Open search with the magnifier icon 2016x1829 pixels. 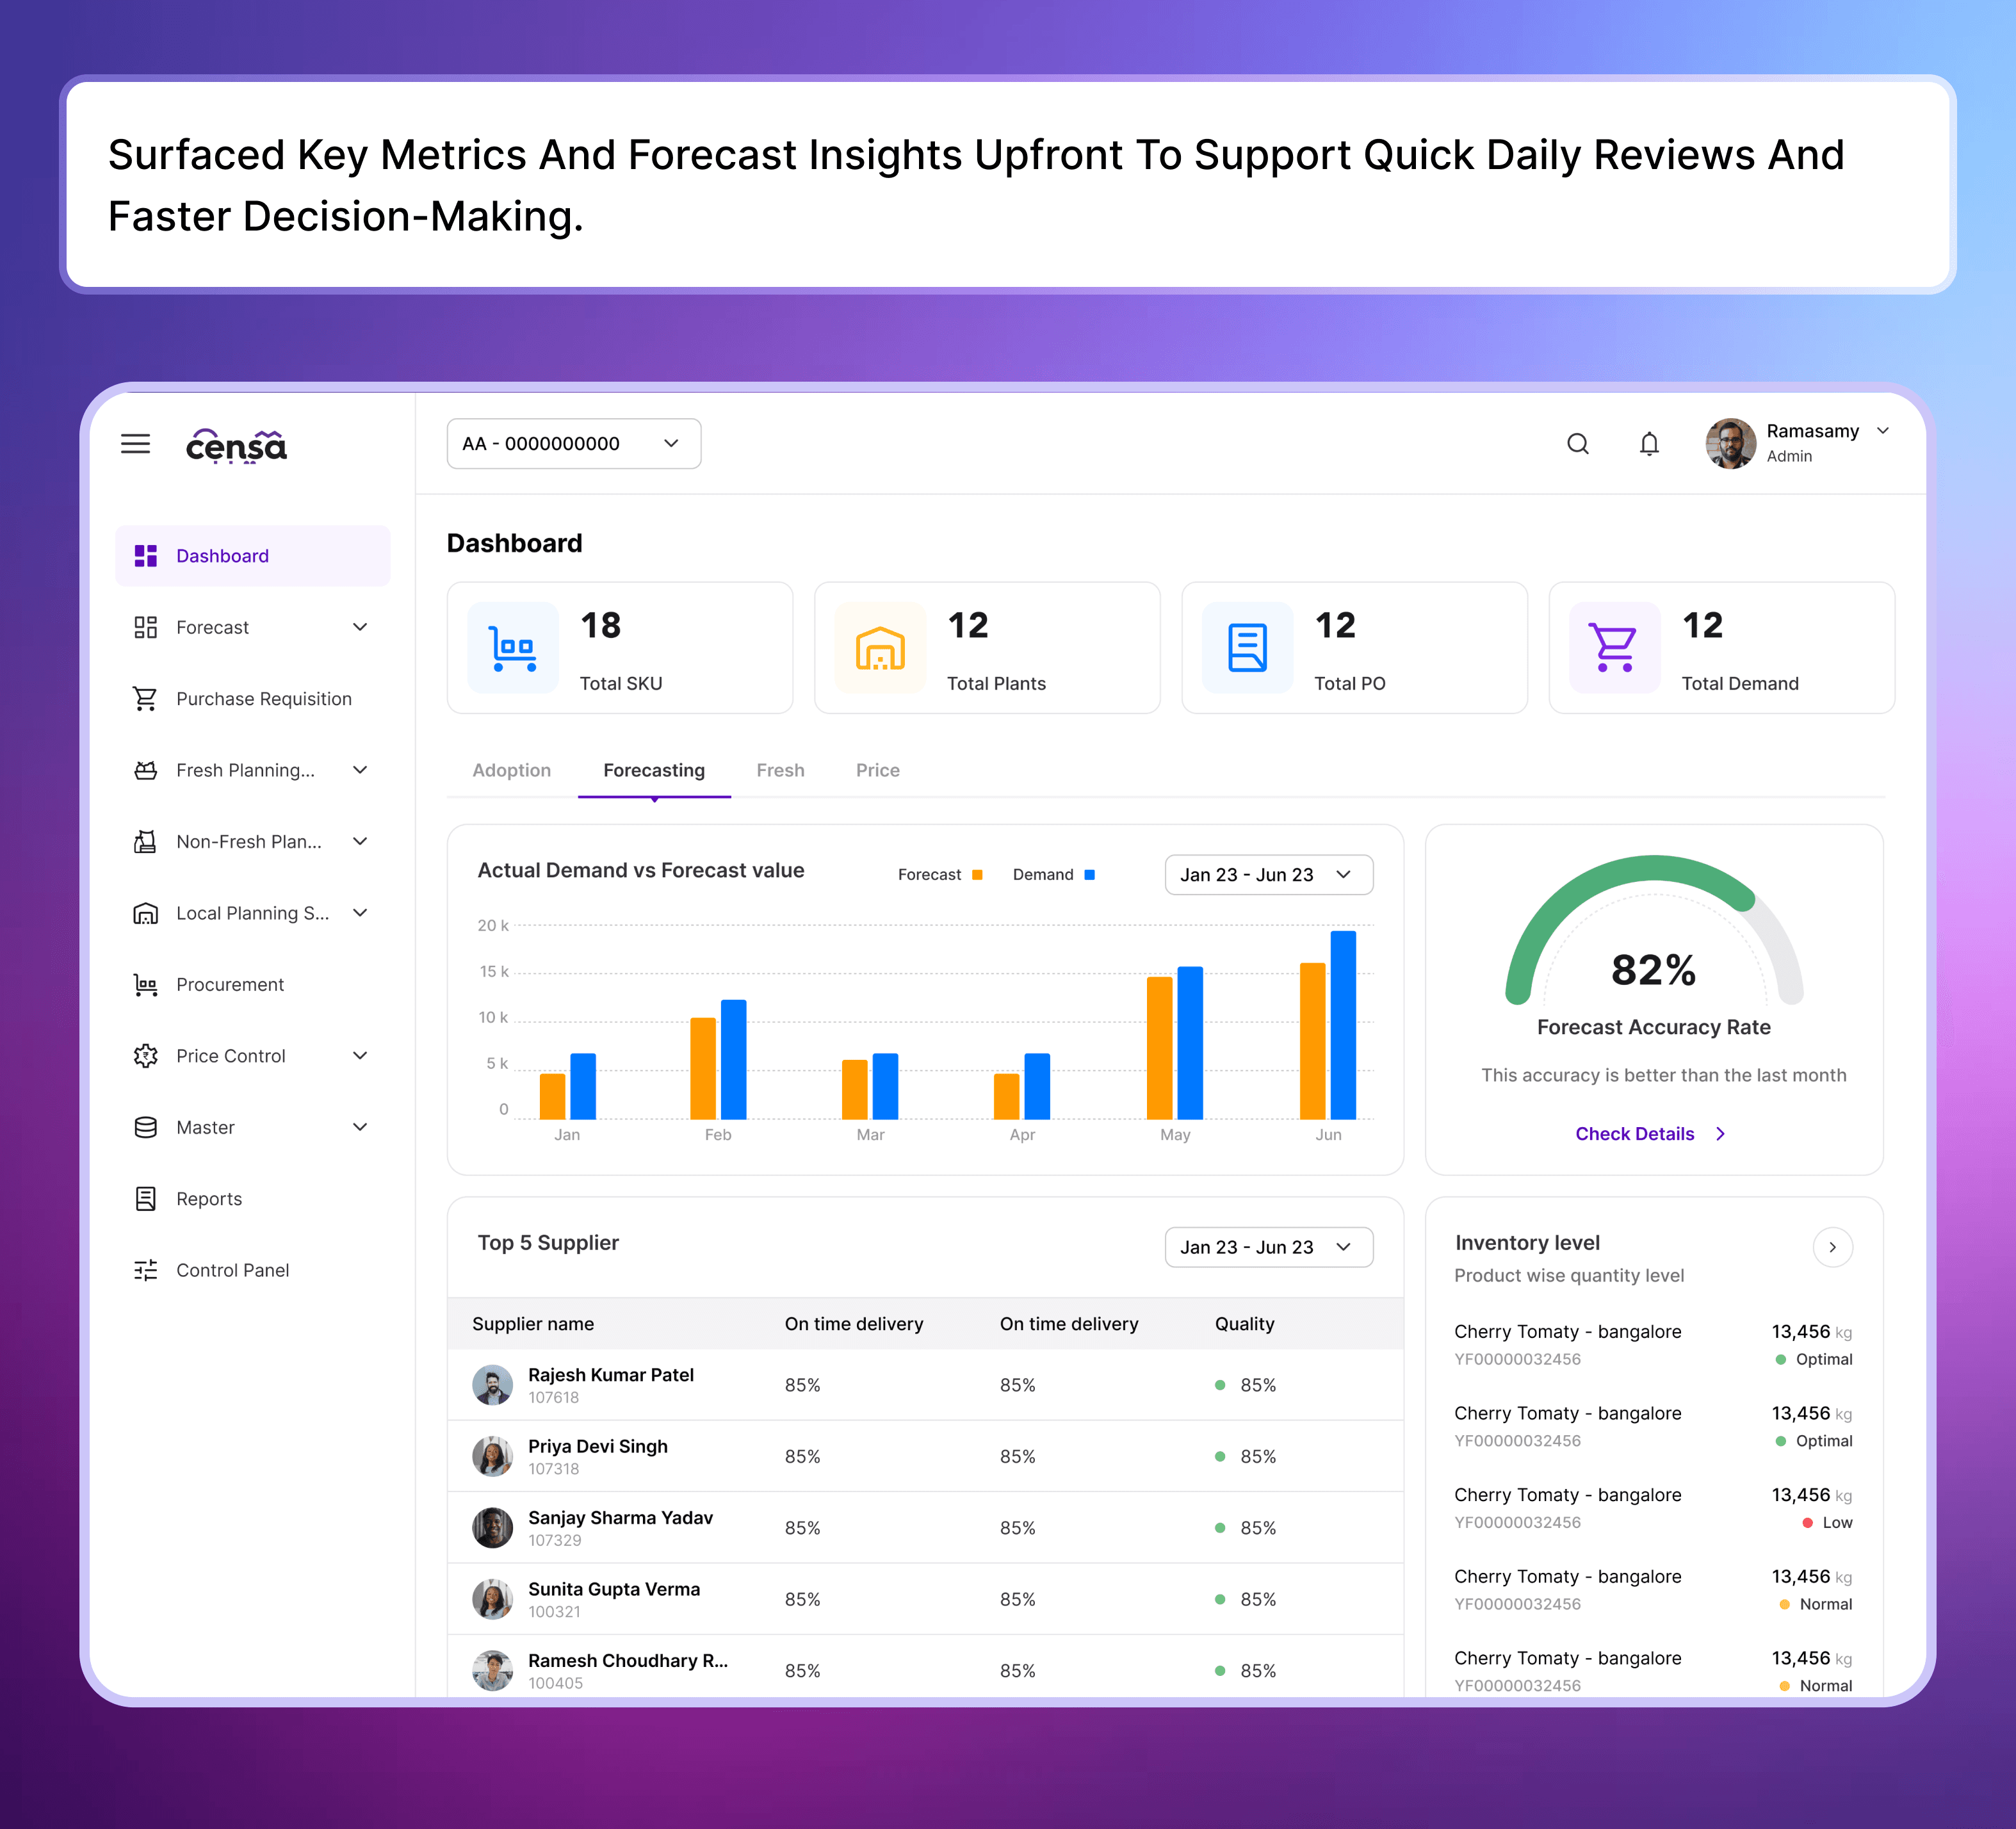(x=1577, y=443)
